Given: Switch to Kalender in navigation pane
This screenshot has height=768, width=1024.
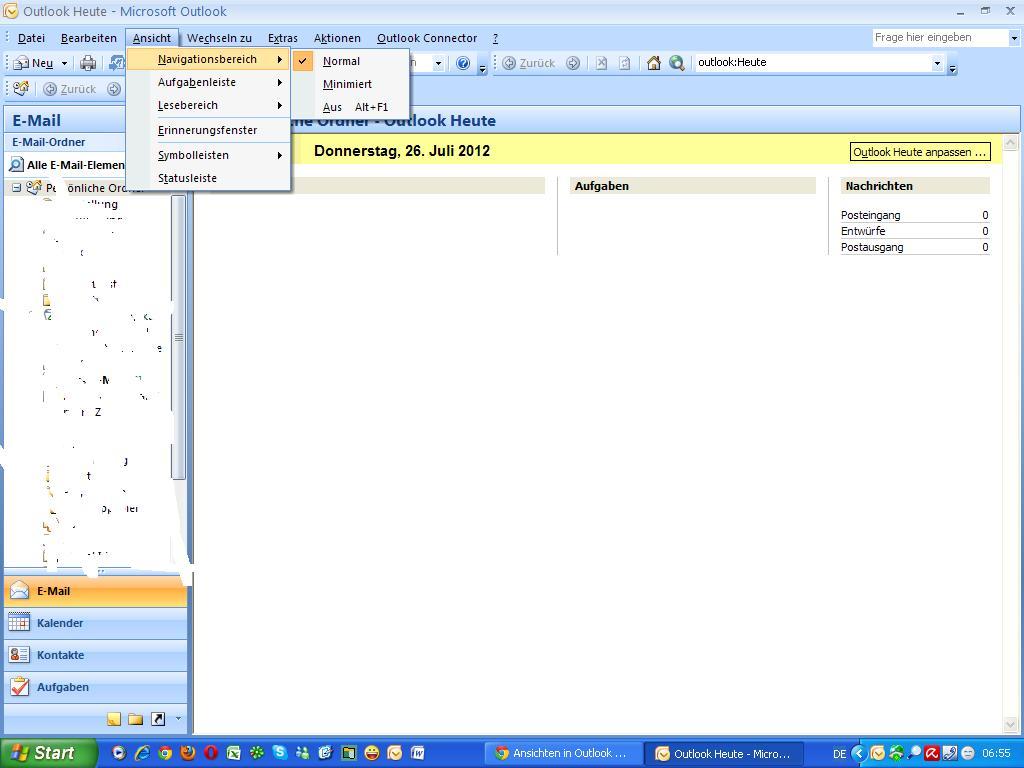Looking at the screenshot, I should coord(96,623).
